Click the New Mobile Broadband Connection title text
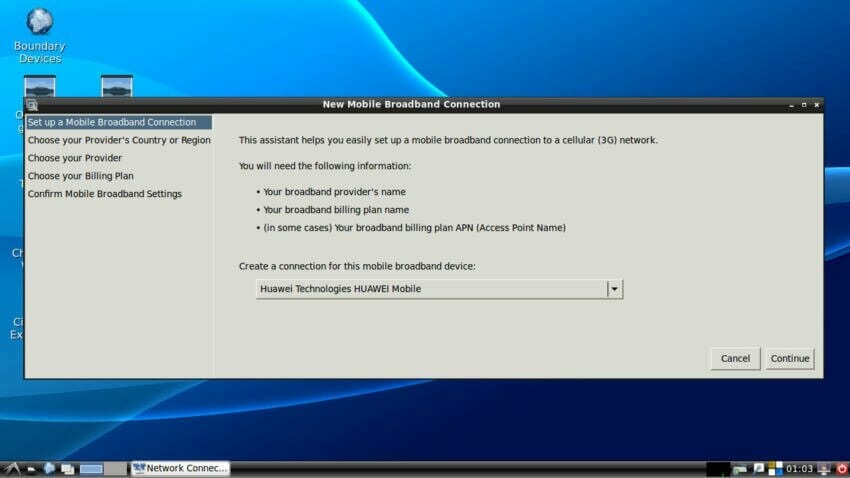The width and height of the screenshot is (850, 478). (411, 104)
